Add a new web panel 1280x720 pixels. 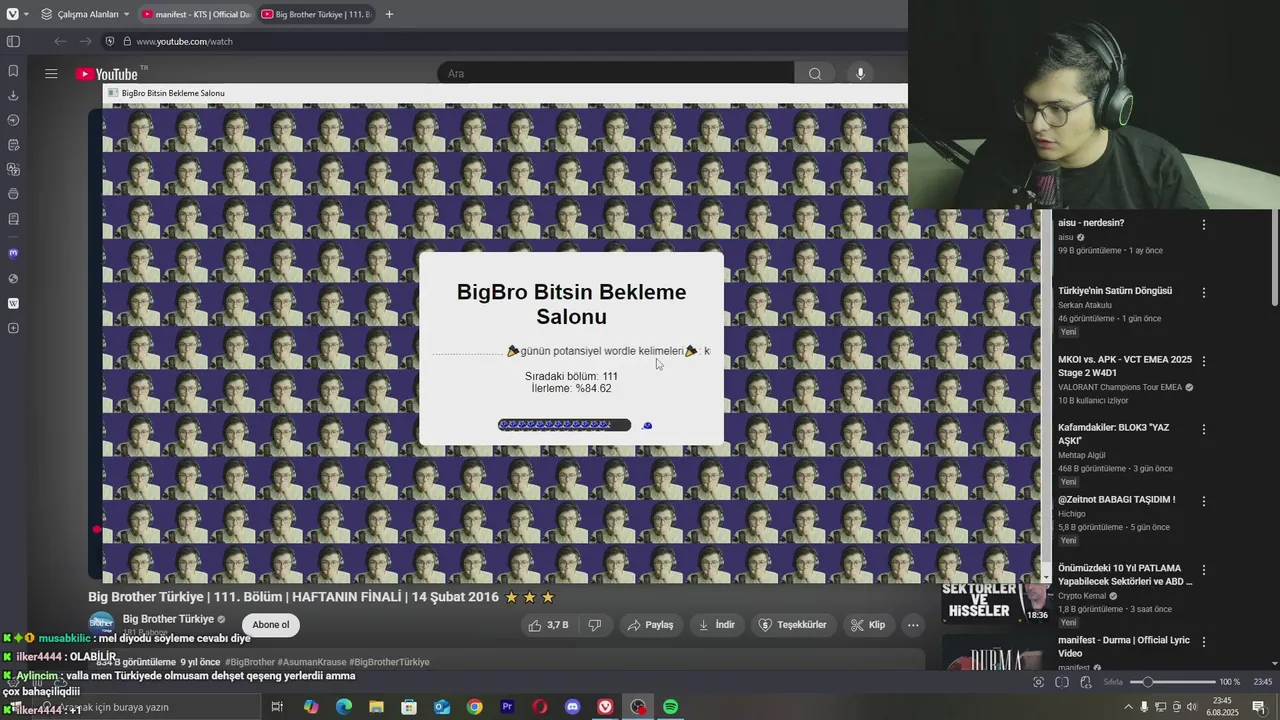point(13,328)
